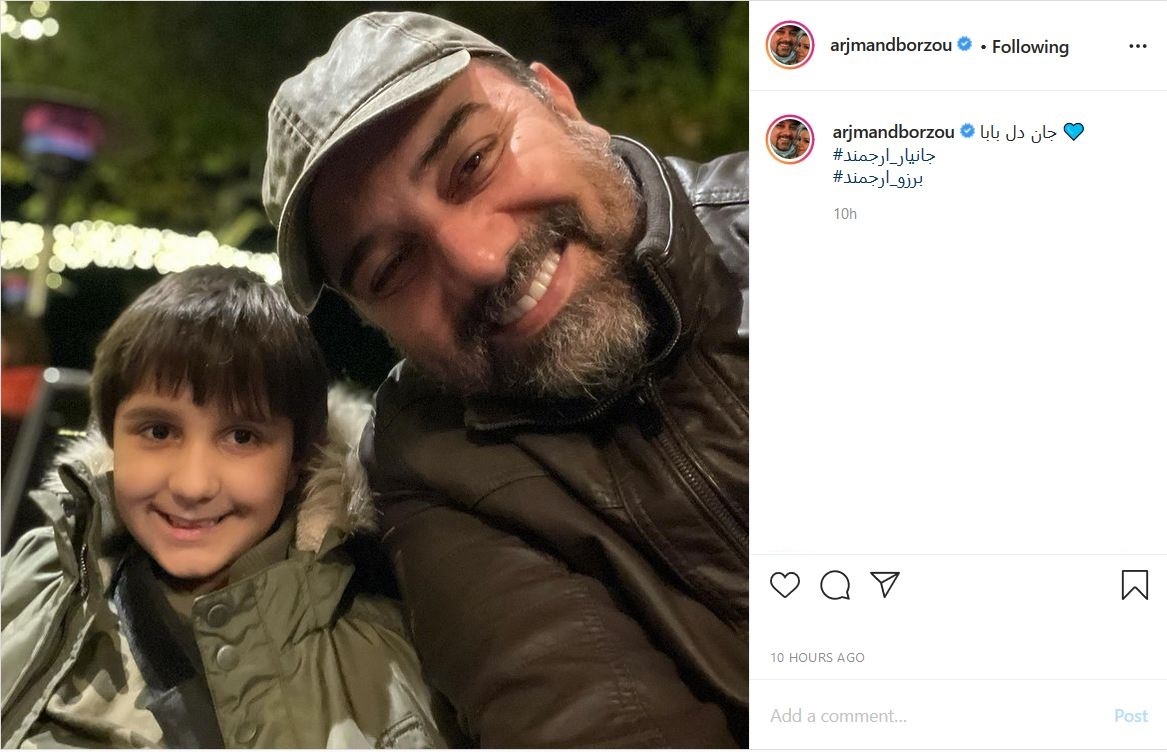Open comments via speech bubble icon
Screen dimensions: 1167x752
pyautogui.click(x=835, y=585)
